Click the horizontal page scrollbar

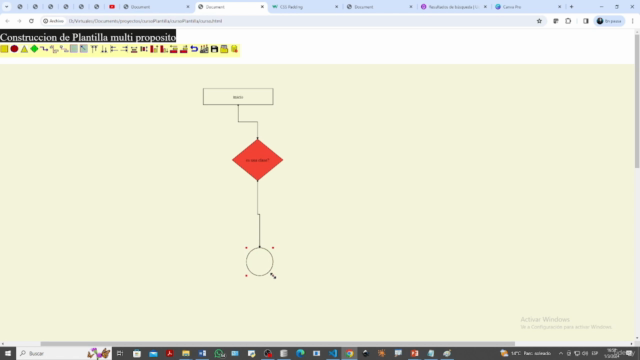[x=278, y=344]
